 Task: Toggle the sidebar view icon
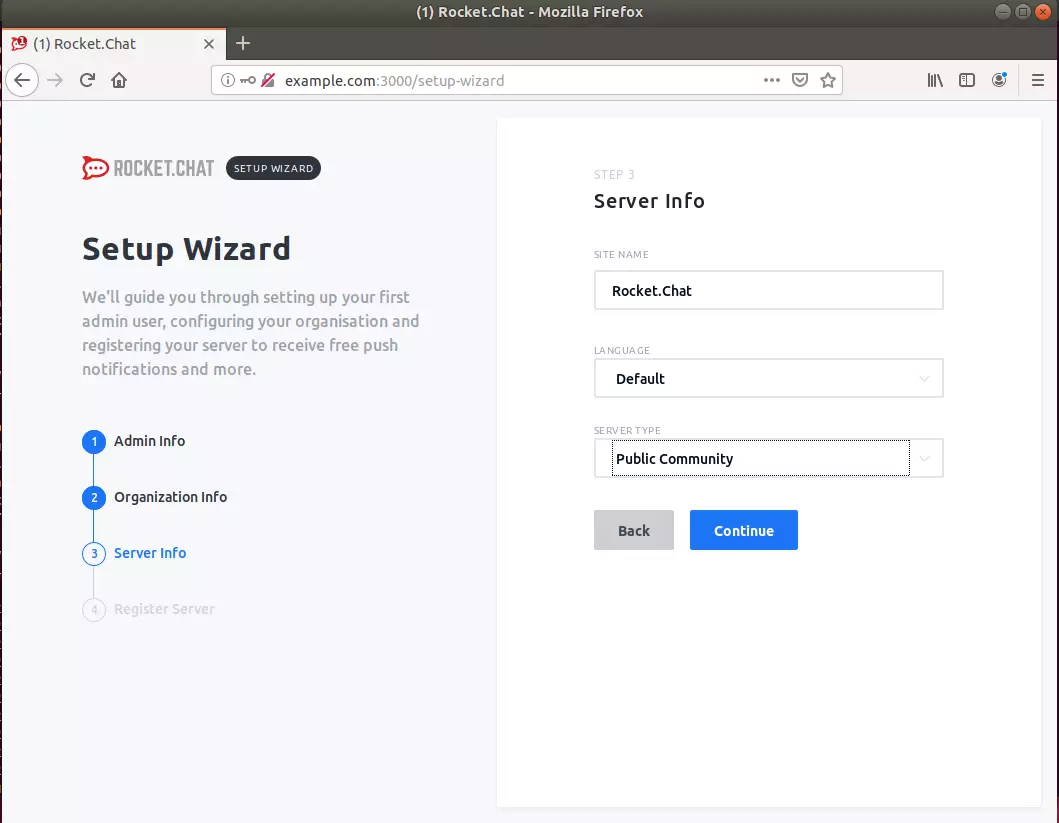(x=967, y=80)
